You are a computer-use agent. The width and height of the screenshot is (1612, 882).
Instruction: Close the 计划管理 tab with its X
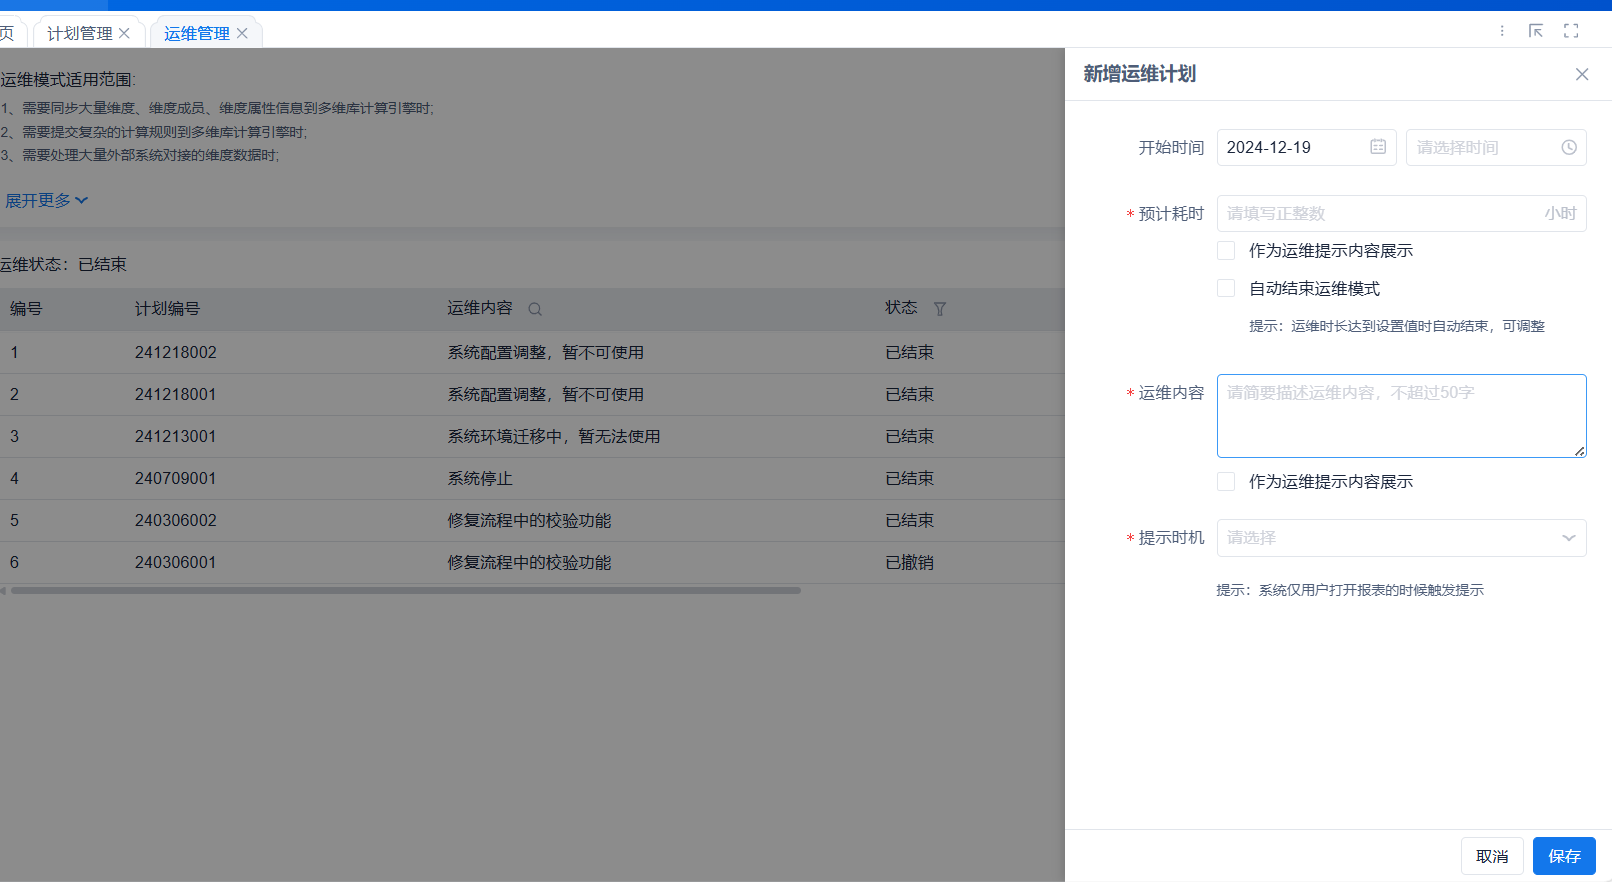point(125,33)
